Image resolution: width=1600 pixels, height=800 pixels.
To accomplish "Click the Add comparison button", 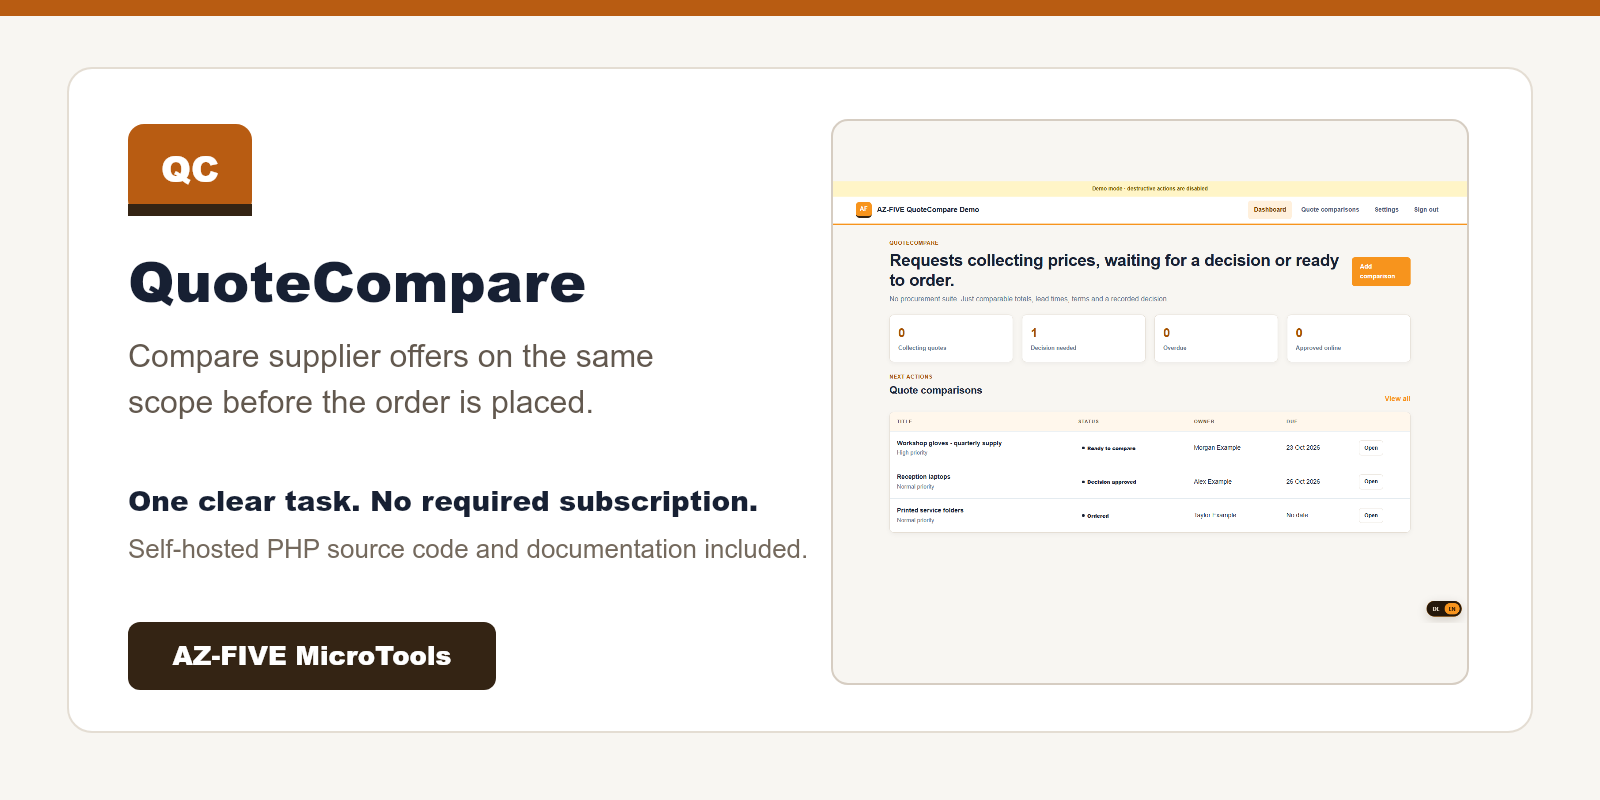I will coord(1381,271).
